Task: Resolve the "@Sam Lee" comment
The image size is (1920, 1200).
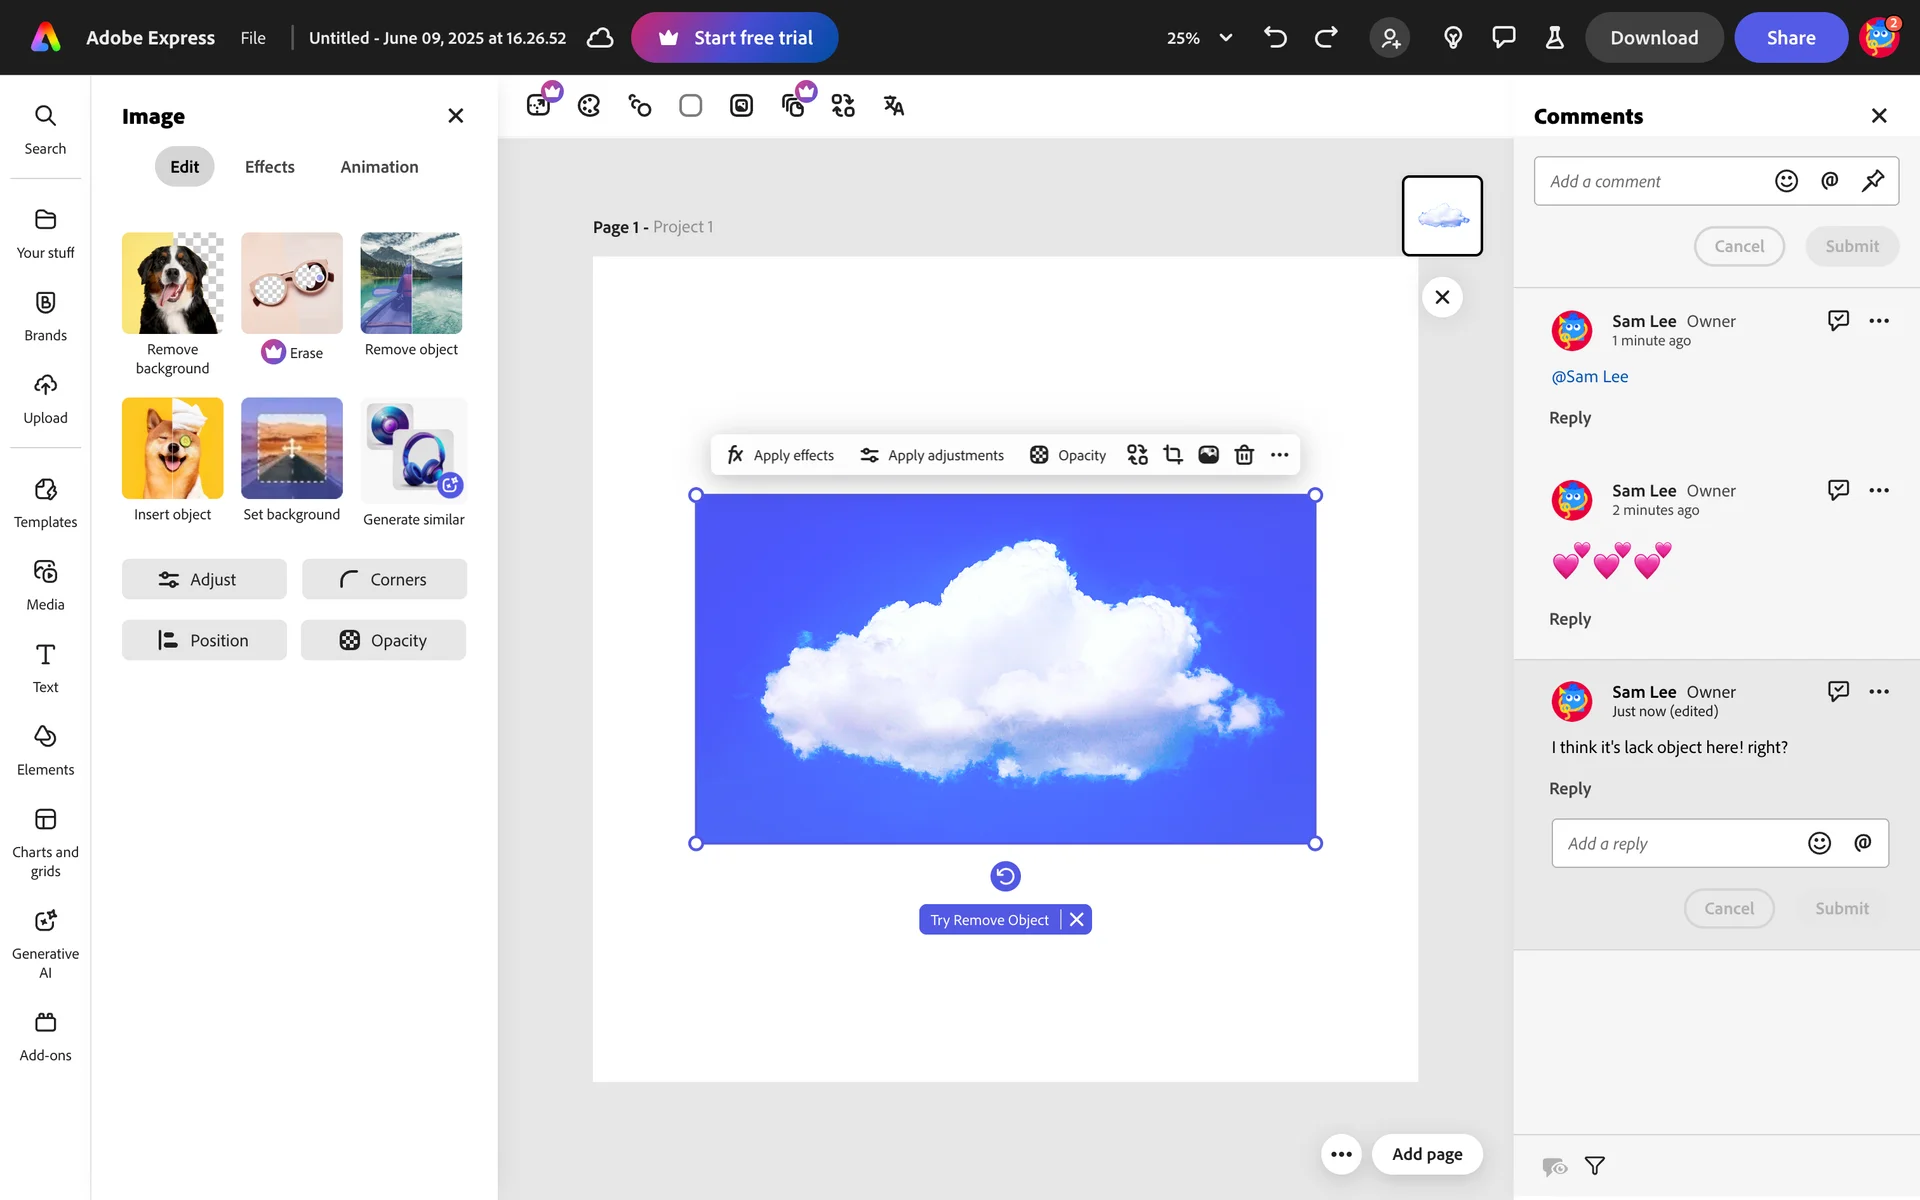Action: [x=1838, y=321]
